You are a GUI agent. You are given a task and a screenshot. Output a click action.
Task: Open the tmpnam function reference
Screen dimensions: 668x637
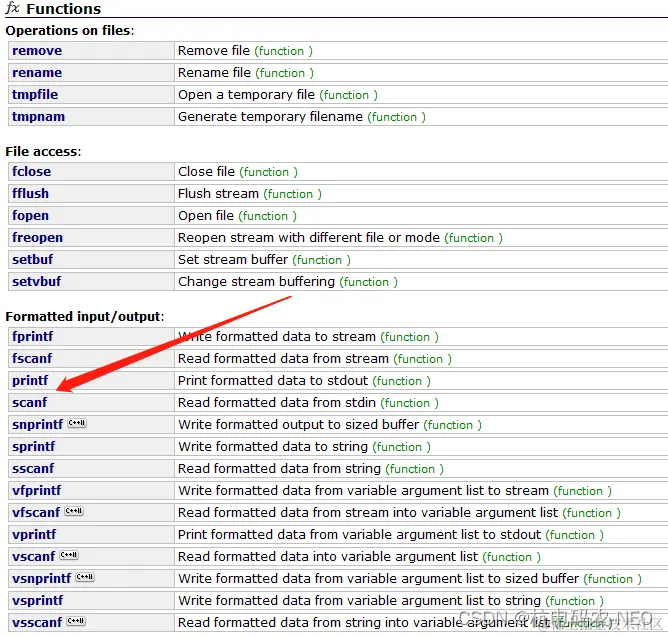point(38,117)
